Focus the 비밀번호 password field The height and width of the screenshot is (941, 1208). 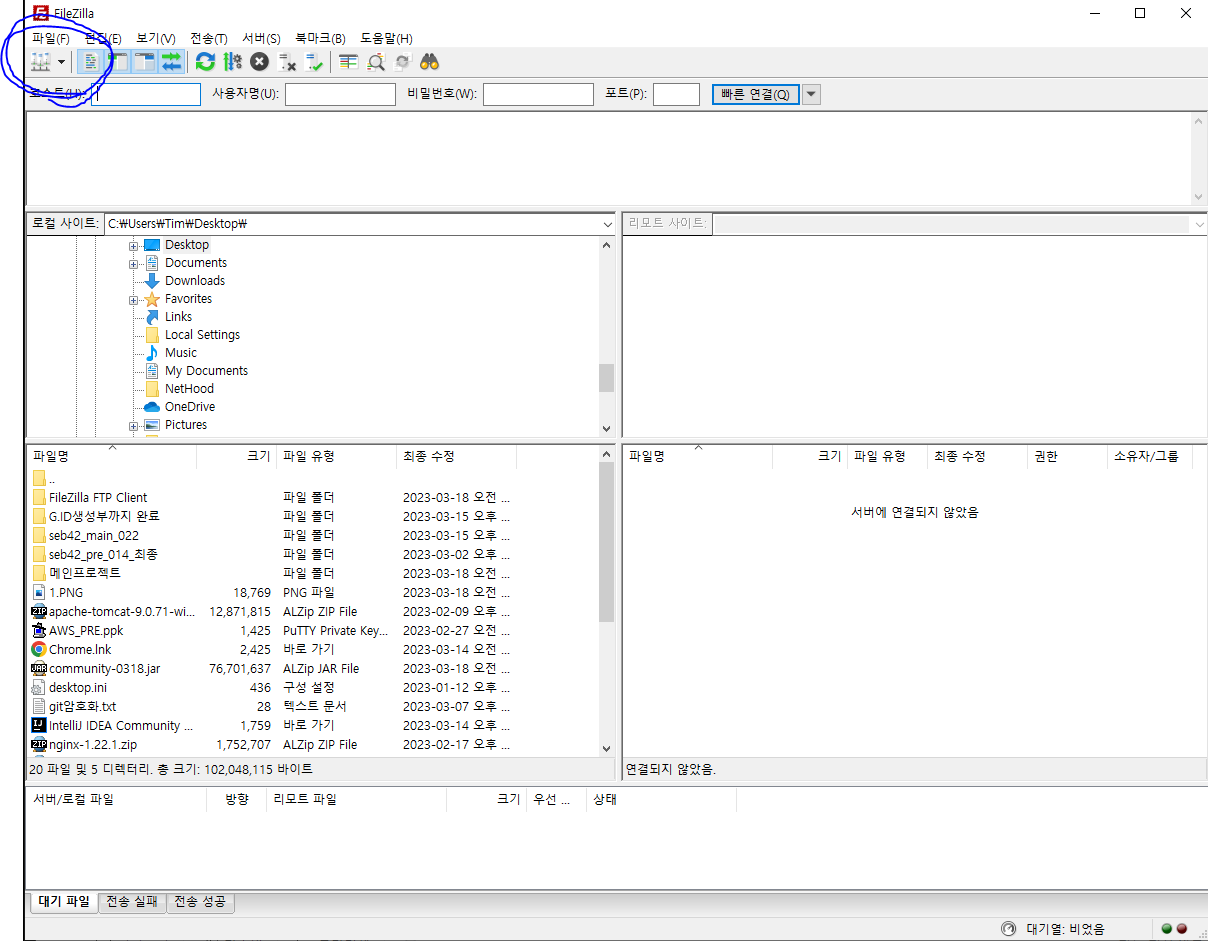(538, 94)
